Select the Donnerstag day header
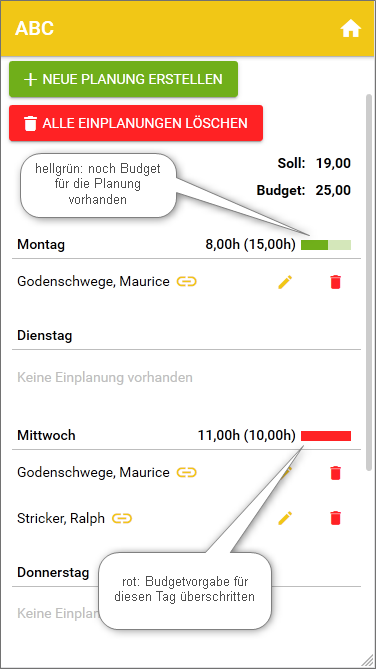 [53, 572]
